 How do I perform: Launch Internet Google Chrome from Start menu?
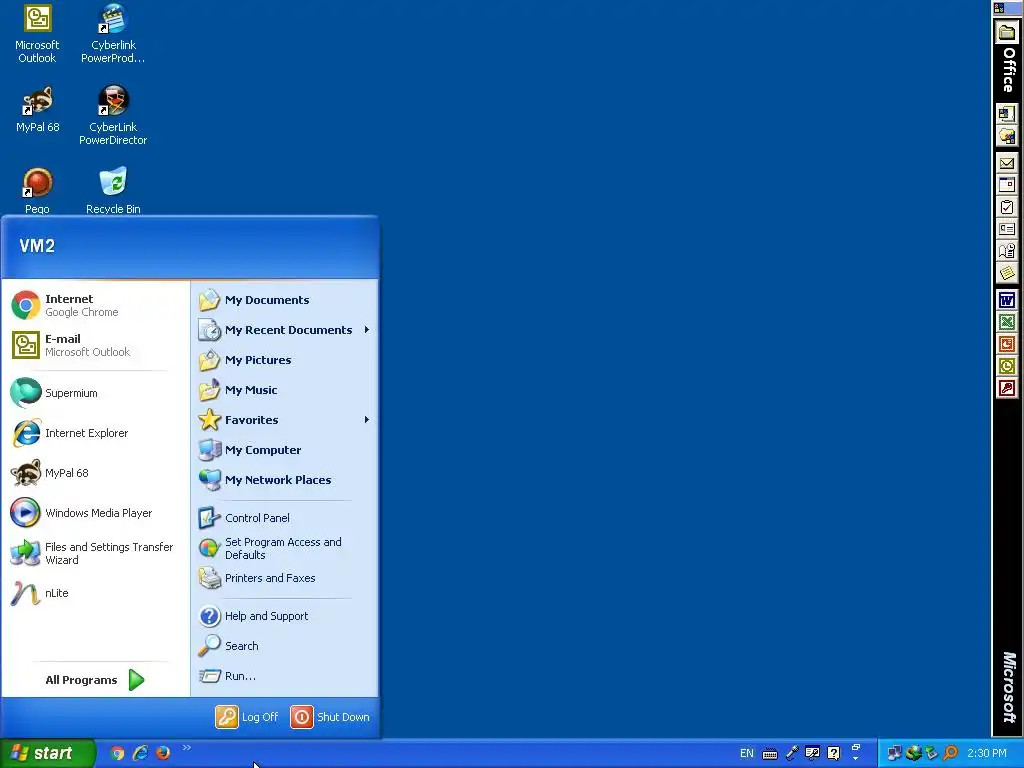click(95, 306)
